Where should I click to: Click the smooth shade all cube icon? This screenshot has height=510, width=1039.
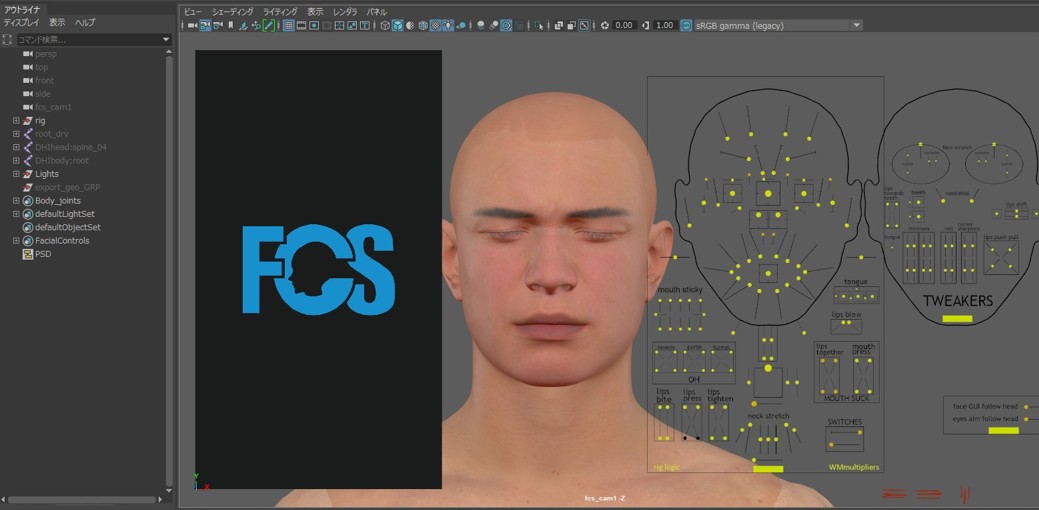coord(397,25)
